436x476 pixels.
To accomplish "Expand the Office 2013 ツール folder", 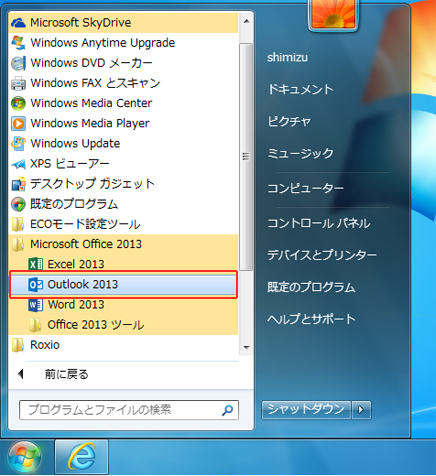I will pyautogui.click(x=123, y=324).
